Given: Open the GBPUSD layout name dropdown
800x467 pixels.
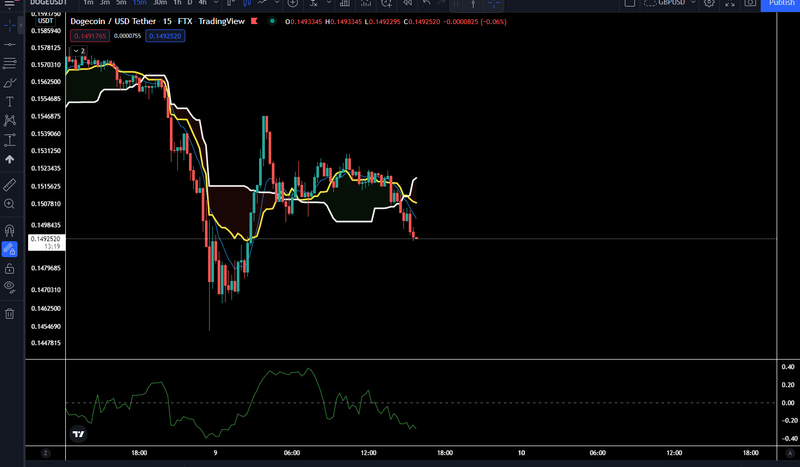Looking at the screenshot, I should (x=669, y=3).
